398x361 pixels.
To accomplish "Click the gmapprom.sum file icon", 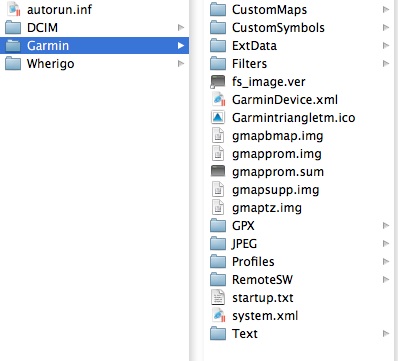I will pyautogui.click(x=218, y=171).
